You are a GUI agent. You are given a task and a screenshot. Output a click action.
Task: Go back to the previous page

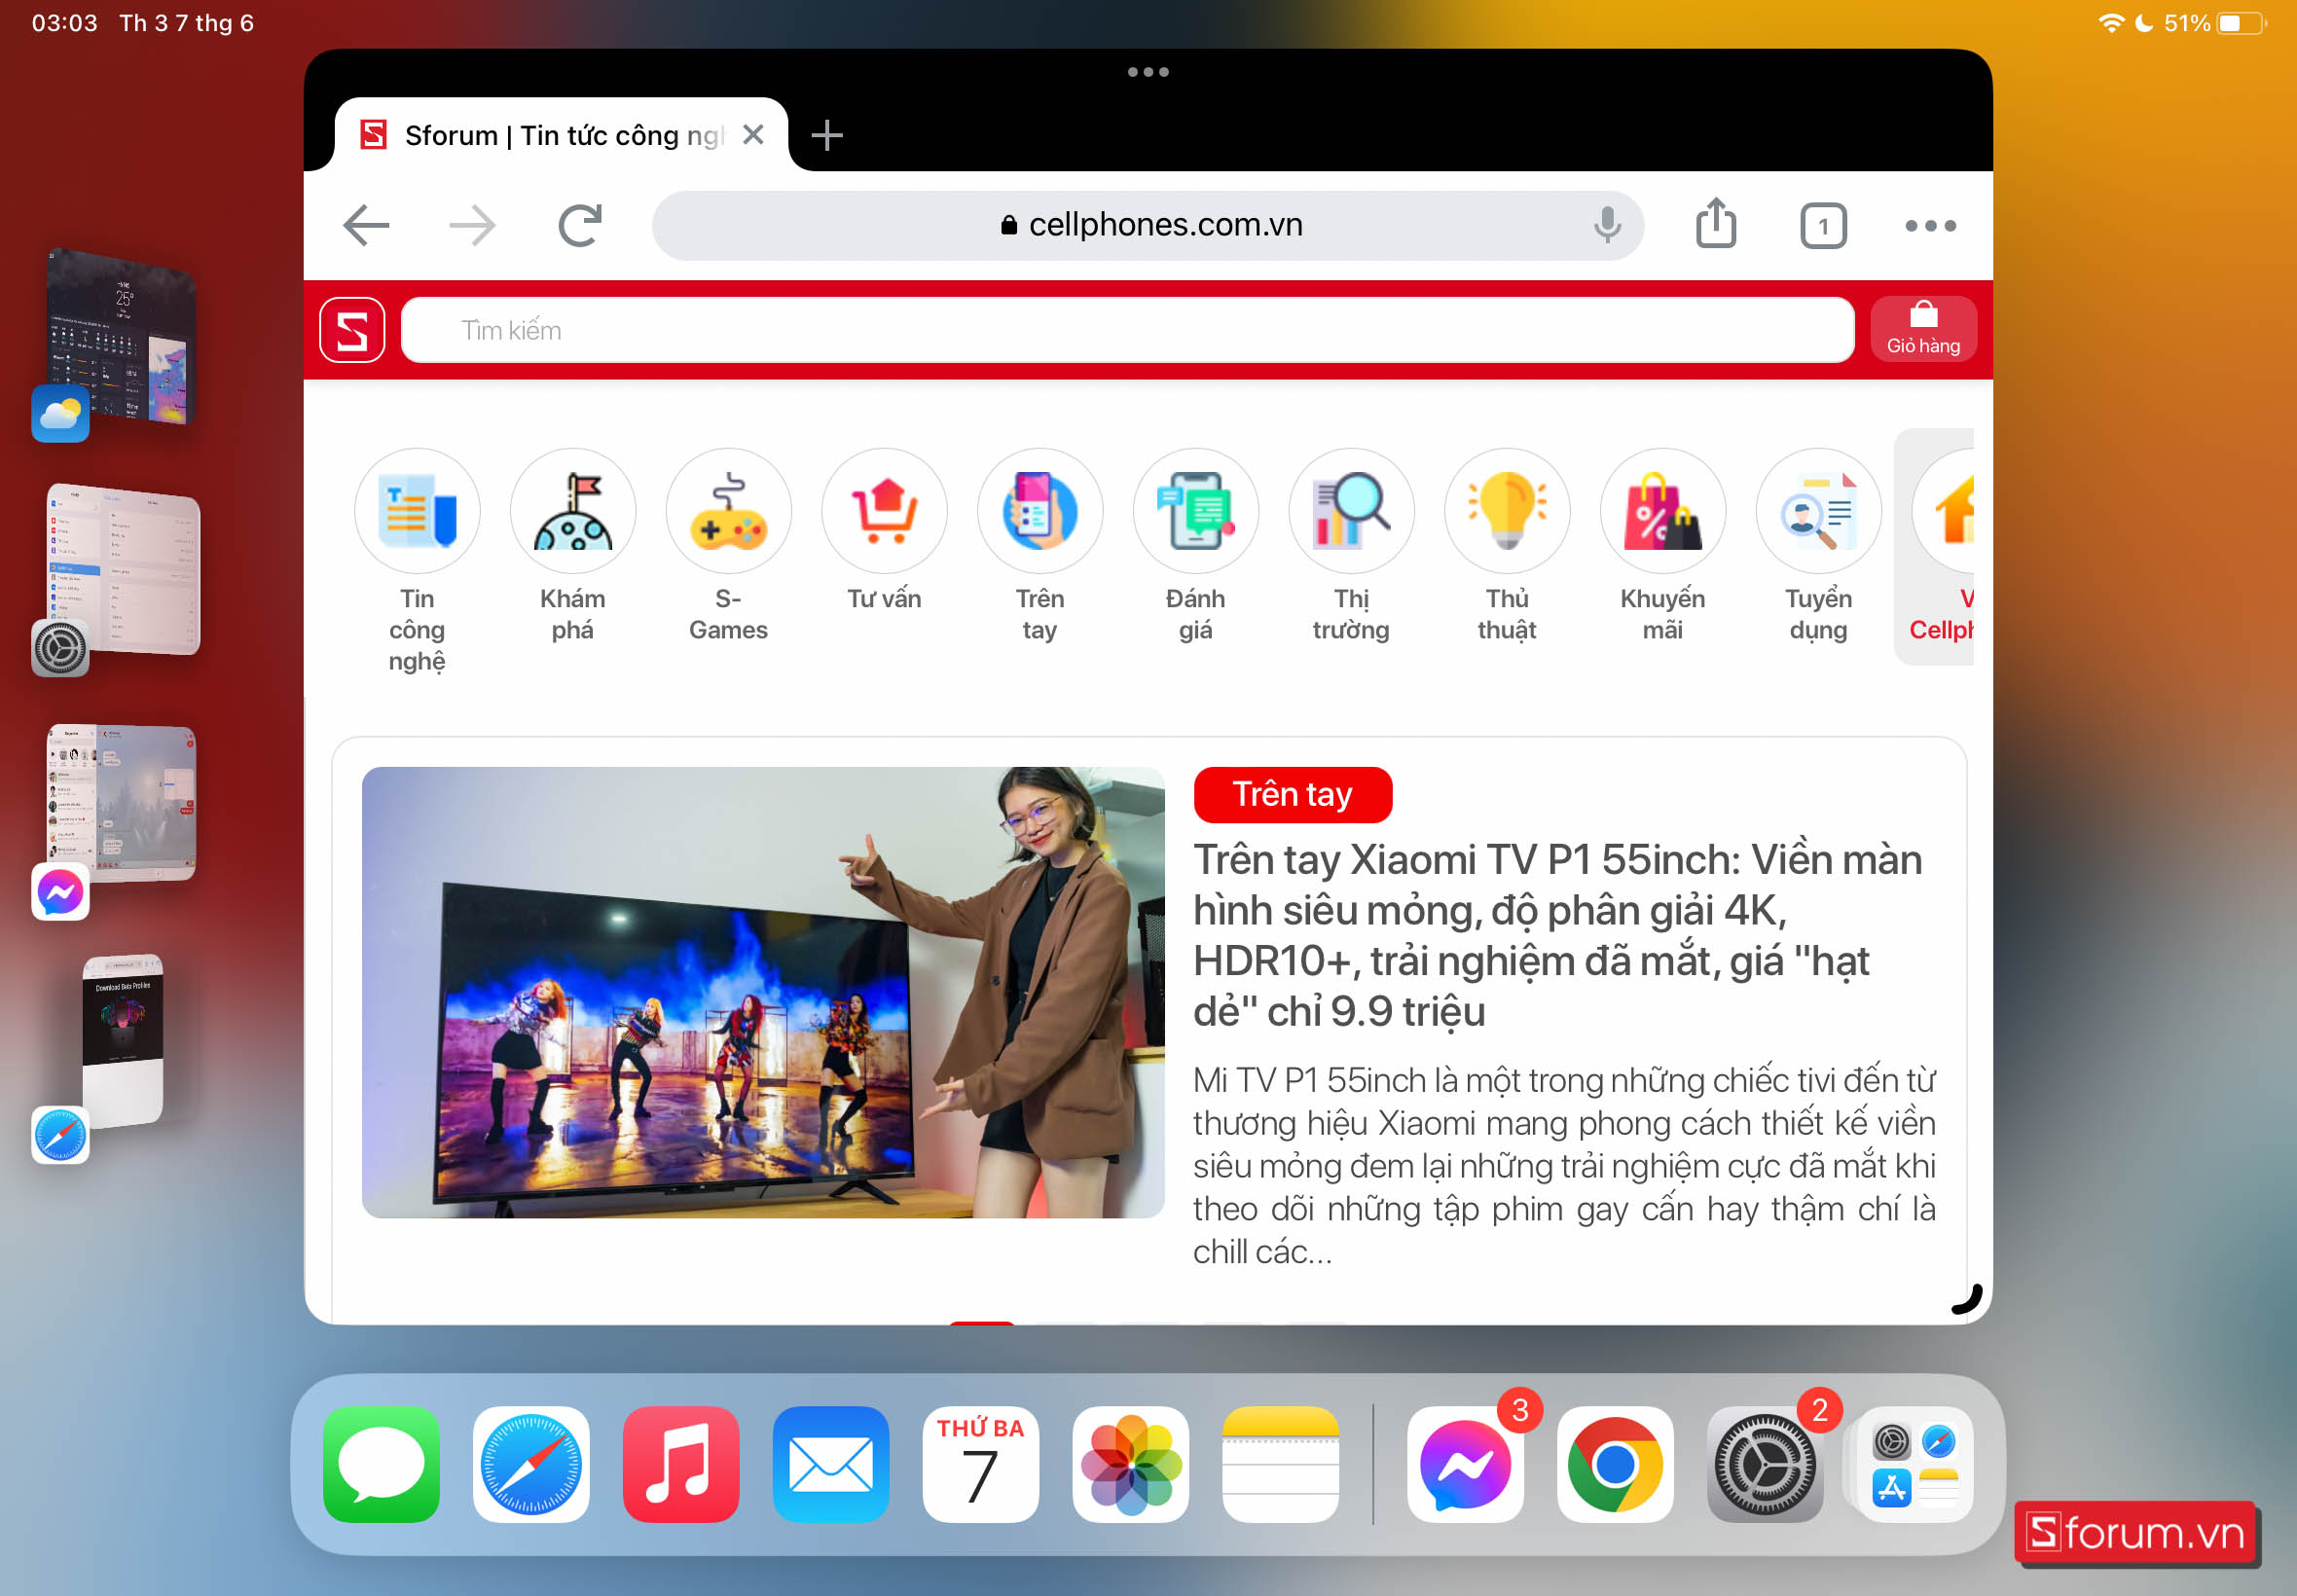366,225
